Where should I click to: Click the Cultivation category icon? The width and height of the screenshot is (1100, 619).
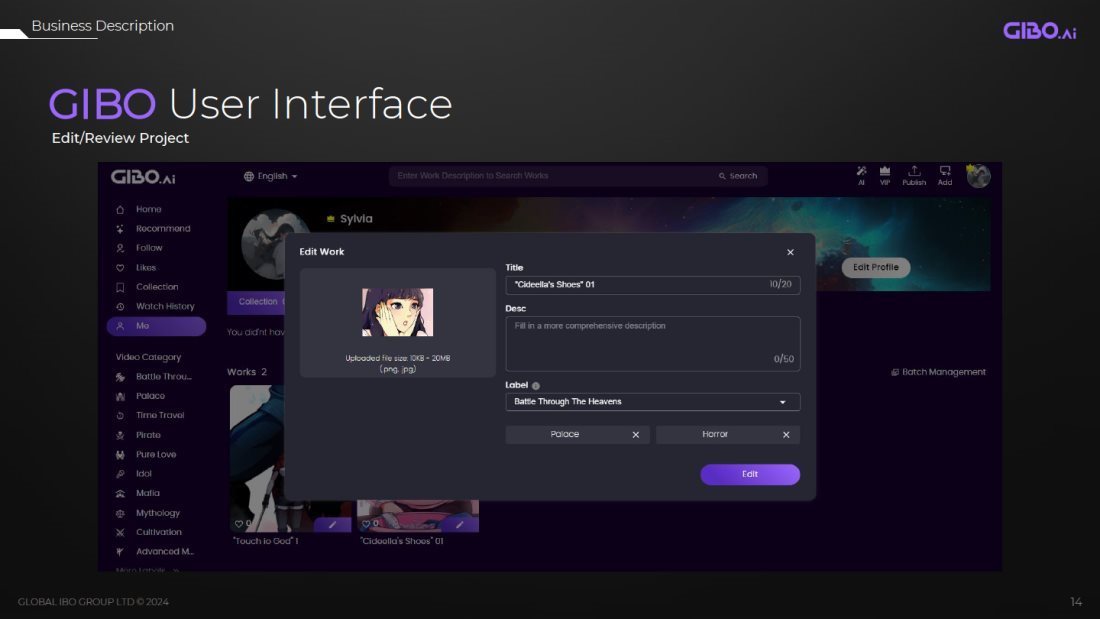point(120,533)
